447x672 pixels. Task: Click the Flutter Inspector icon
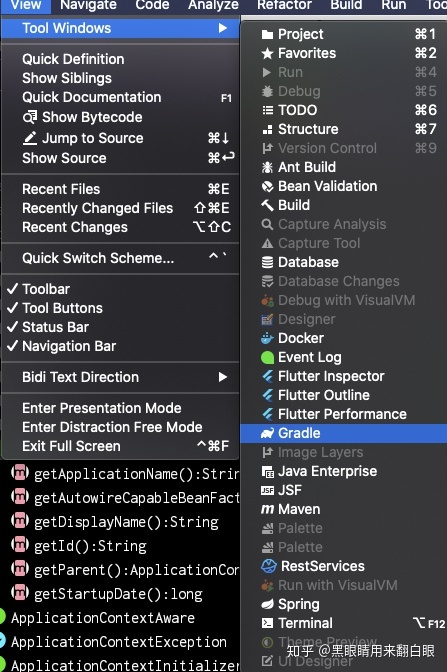click(267, 376)
